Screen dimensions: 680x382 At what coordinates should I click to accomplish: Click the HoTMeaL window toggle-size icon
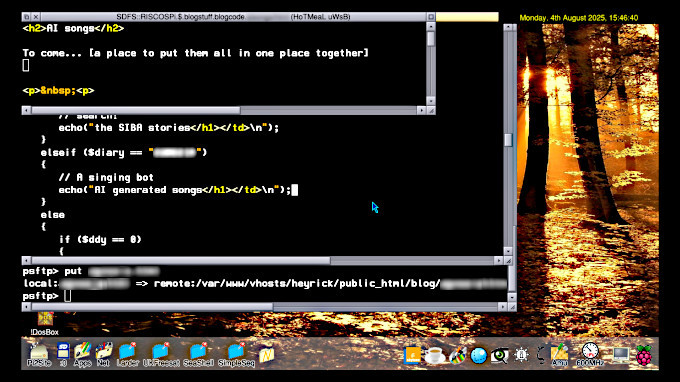pos(431,17)
